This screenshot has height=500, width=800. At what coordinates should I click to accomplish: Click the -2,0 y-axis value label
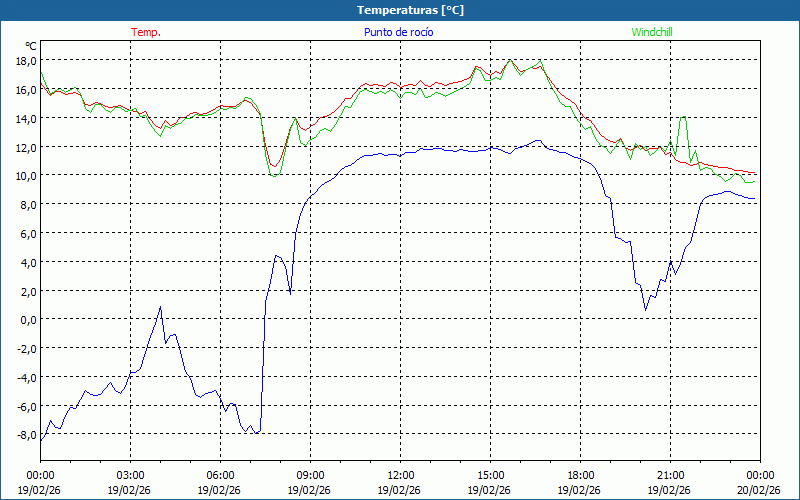(x=25, y=349)
